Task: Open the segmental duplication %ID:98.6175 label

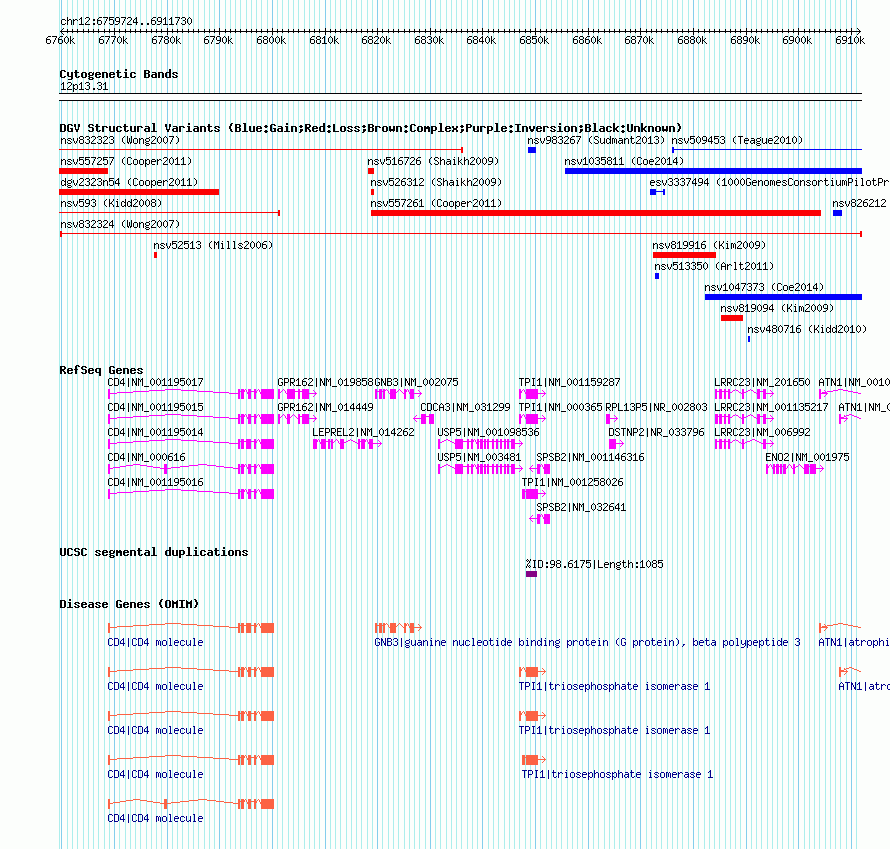Action: click(x=594, y=564)
